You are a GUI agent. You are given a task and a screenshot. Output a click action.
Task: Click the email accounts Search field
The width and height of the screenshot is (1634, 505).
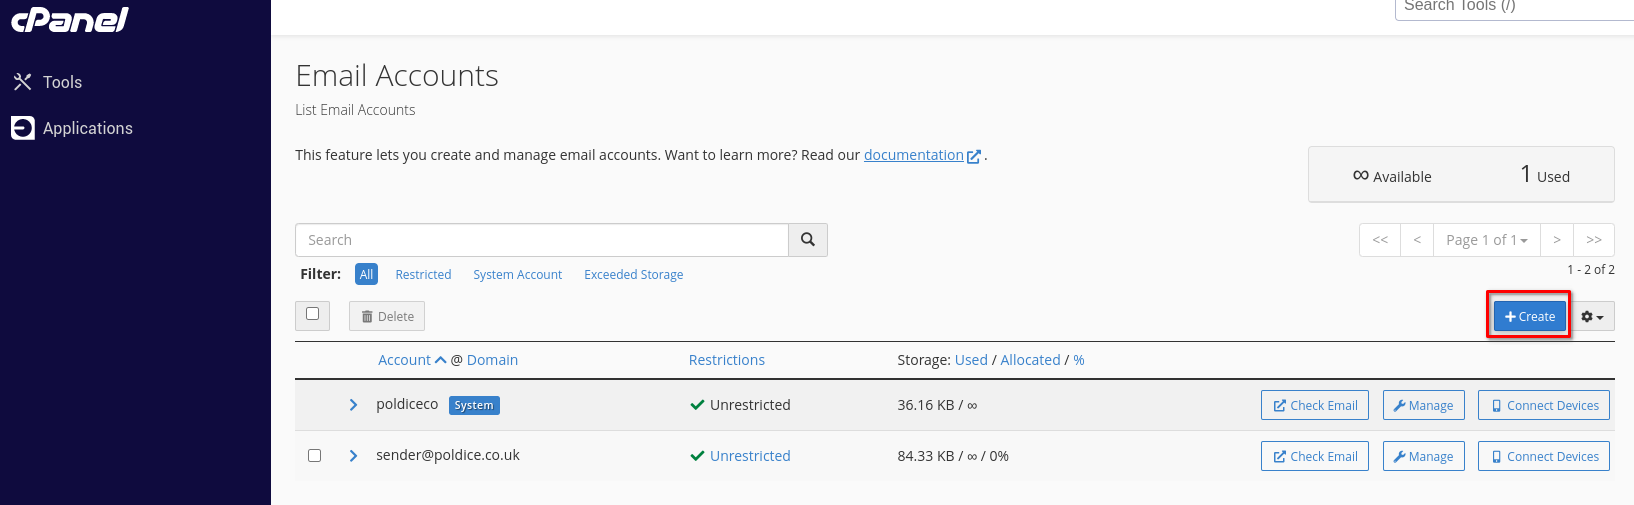(542, 240)
